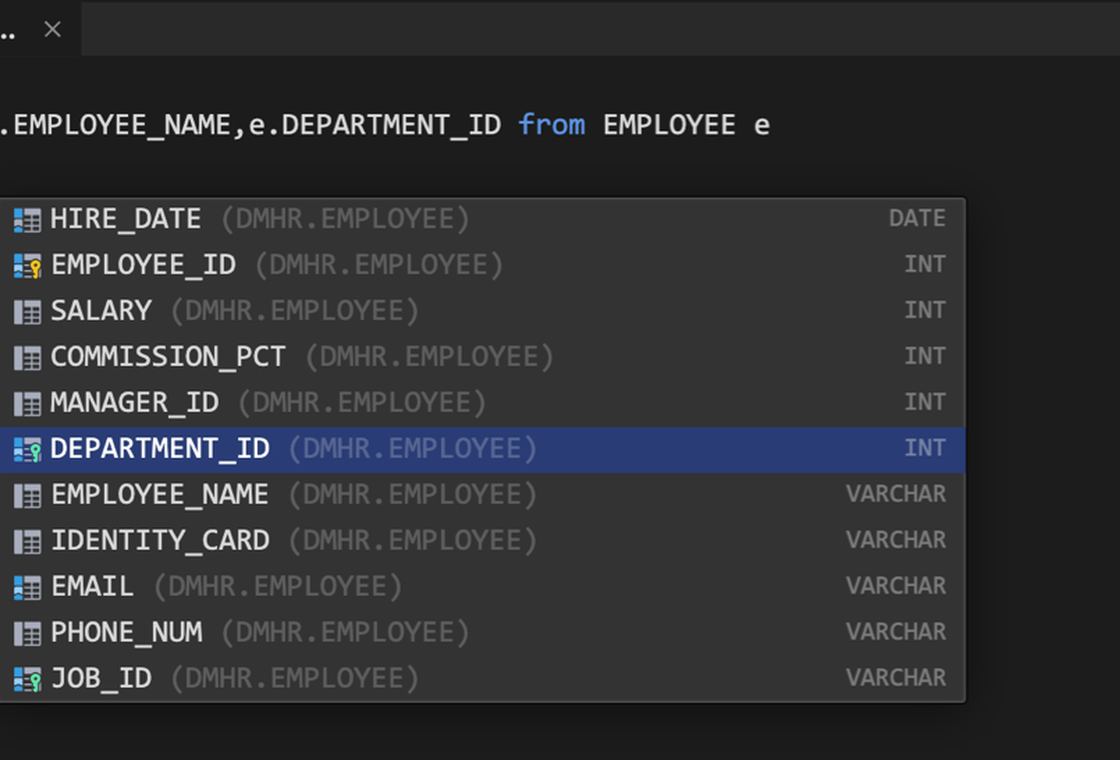Choose the MANAGER_ID suggestion

(x=135, y=403)
